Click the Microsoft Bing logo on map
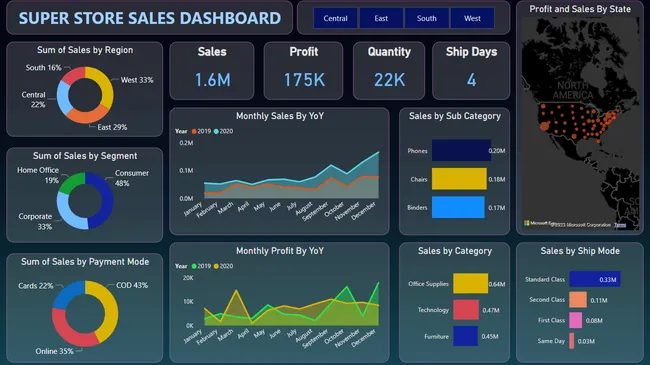The width and height of the screenshot is (650, 365). 527,223
